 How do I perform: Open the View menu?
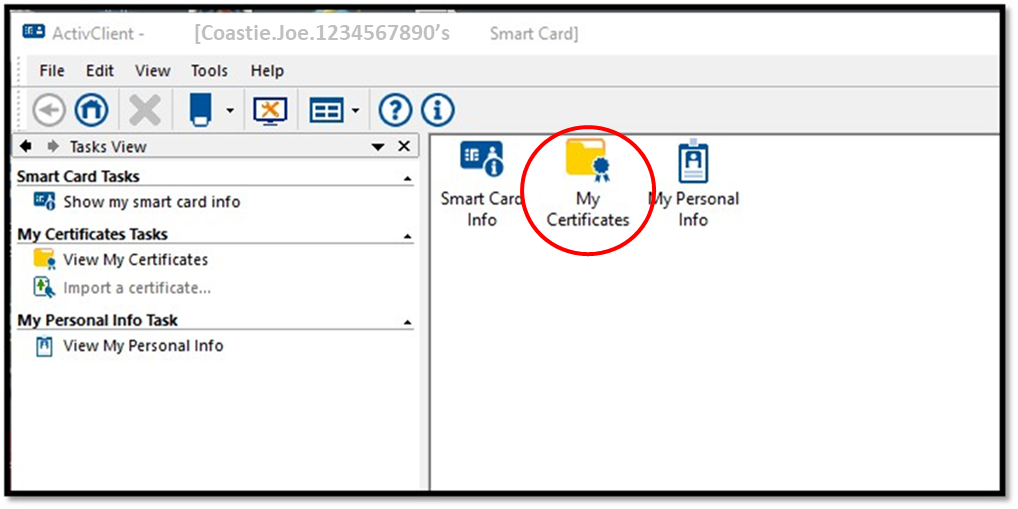(x=153, y=71)
